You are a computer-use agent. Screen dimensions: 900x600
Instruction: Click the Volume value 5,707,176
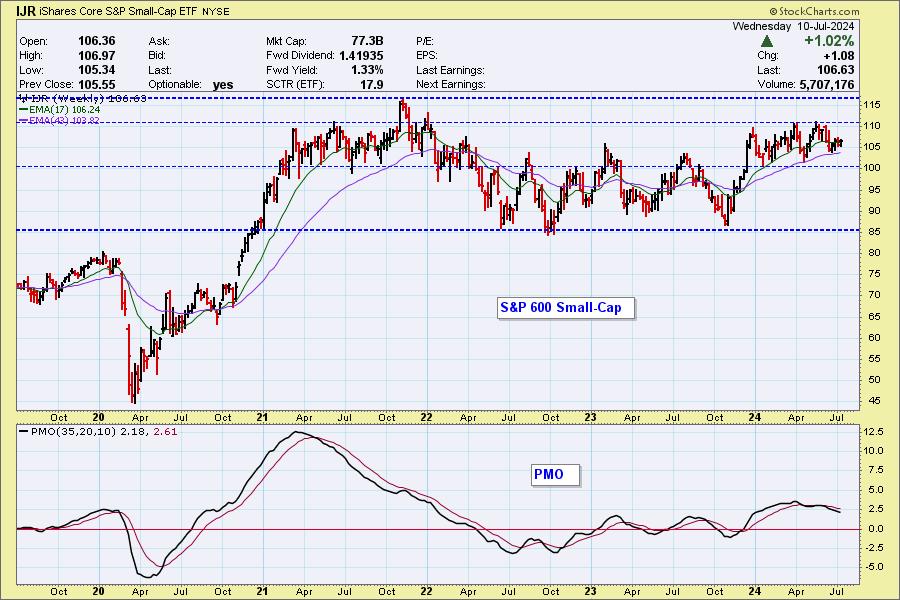(827, 84)
